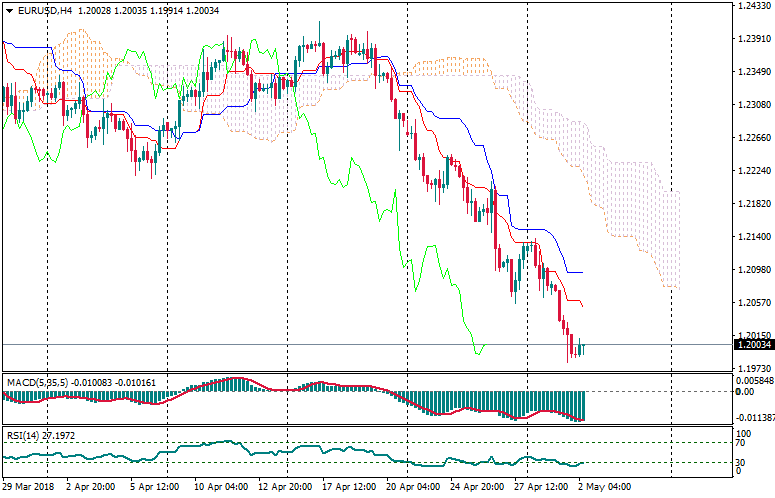Select the 10 Apr 04:00 time label
The image size is (775, 498).
[220, 487]
